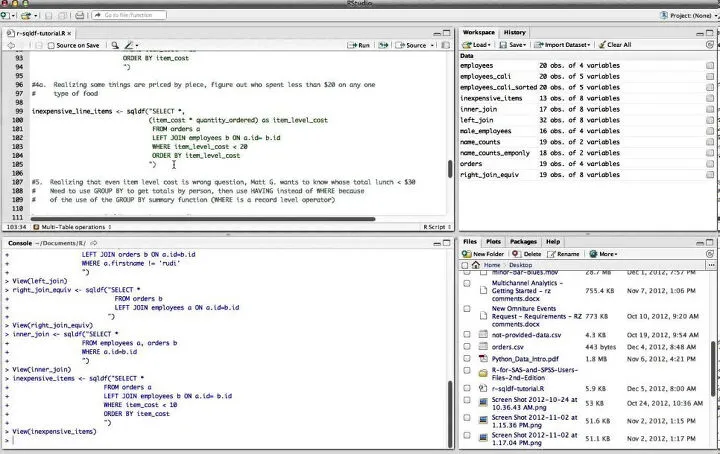Click the Re-run previous region icon

383,45
